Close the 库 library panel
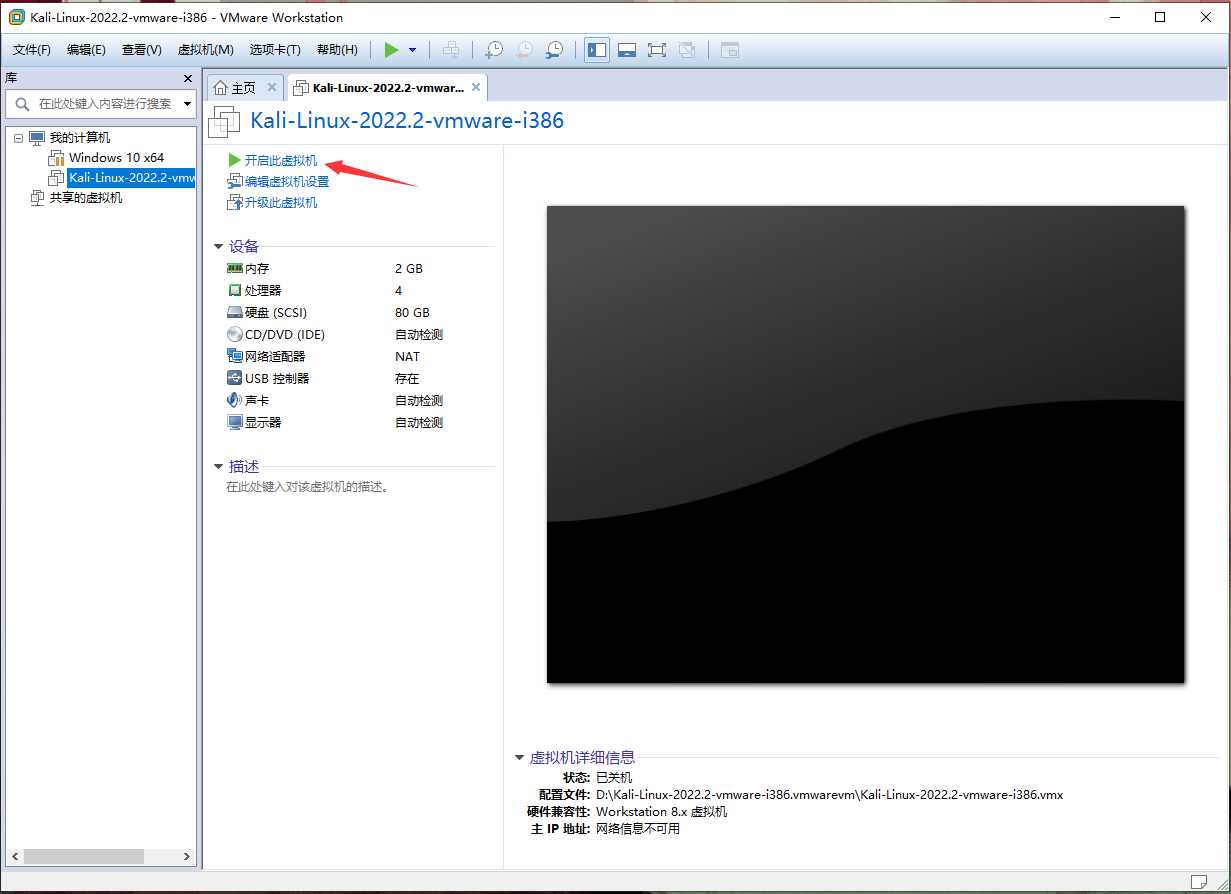The width and height of the screenshot is (1231, 894). [x=187, y=79]
